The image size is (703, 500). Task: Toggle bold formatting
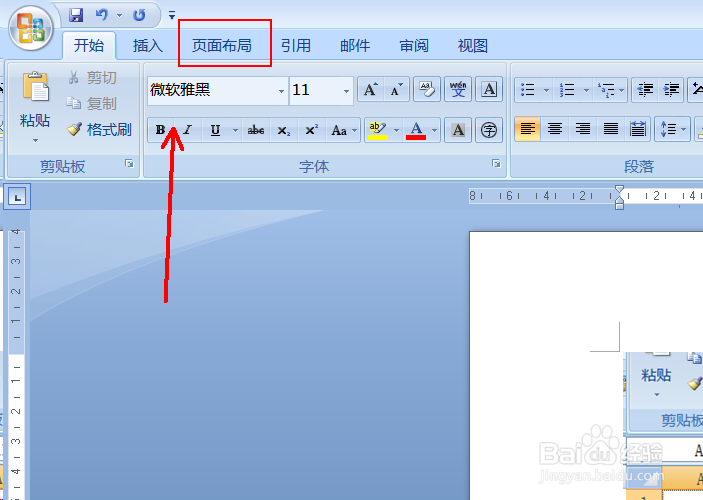coord(160,130)
